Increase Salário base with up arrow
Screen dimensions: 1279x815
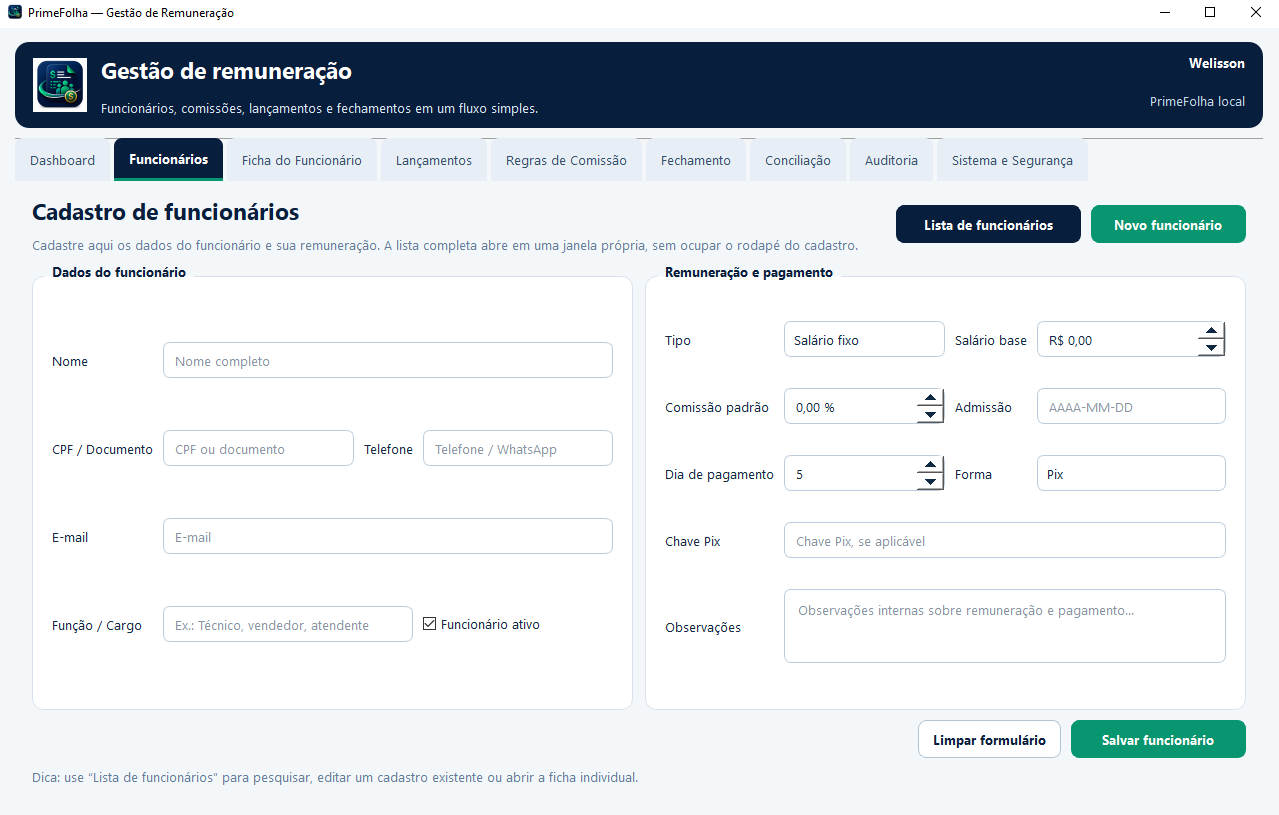click(1211, 331)
